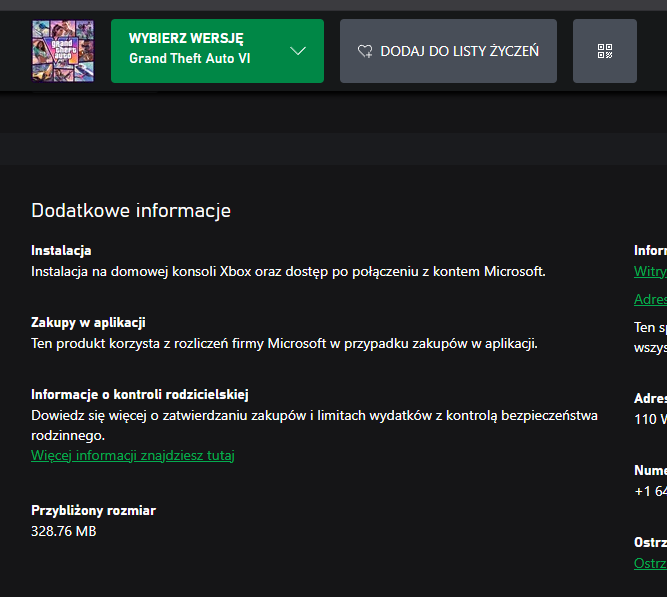This screenshot has width=667, height=597.
Task: Expand the version chevron arrow
Action: pyautogui.click(x=298, y=51)
